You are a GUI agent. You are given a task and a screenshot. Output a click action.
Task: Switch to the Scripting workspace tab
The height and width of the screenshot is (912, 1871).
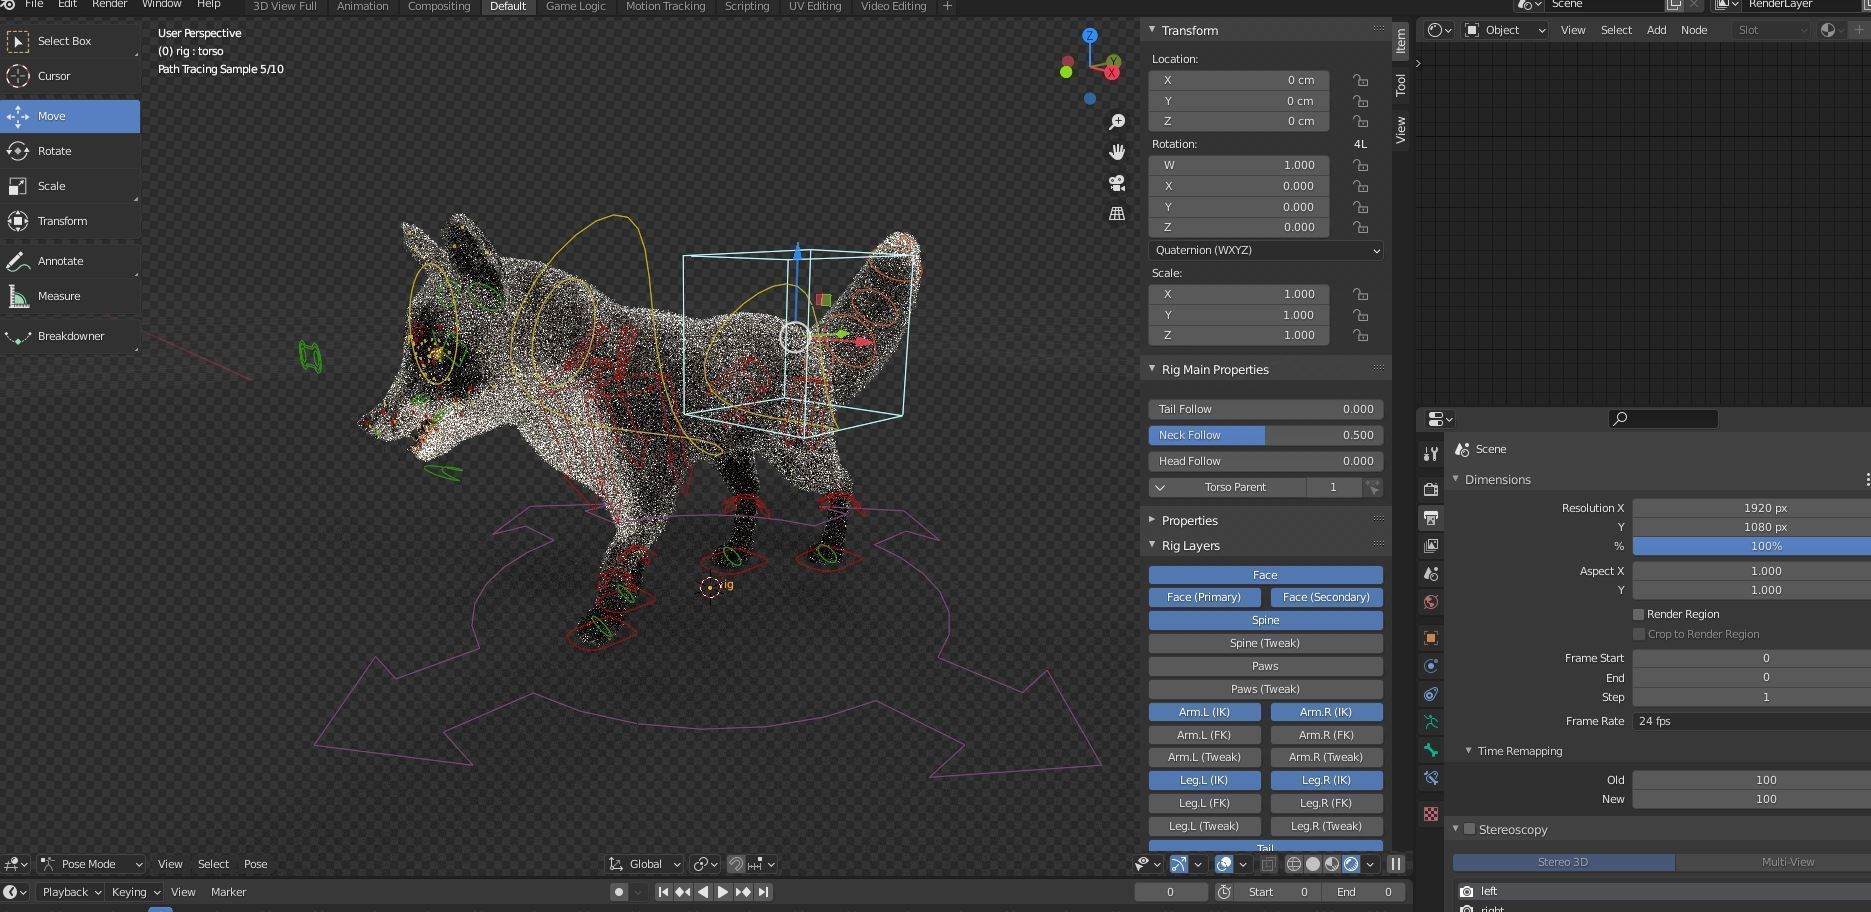(x=747, y=6)
